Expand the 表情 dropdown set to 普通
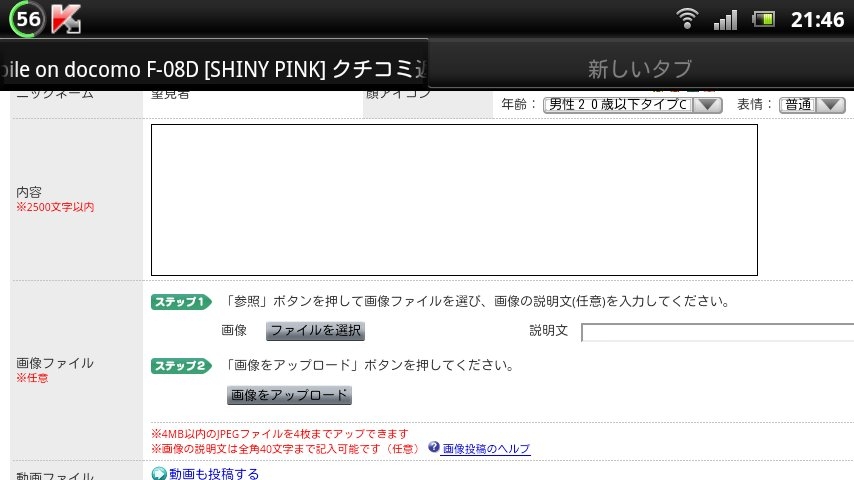854x480 pixels. click(812, 105)
